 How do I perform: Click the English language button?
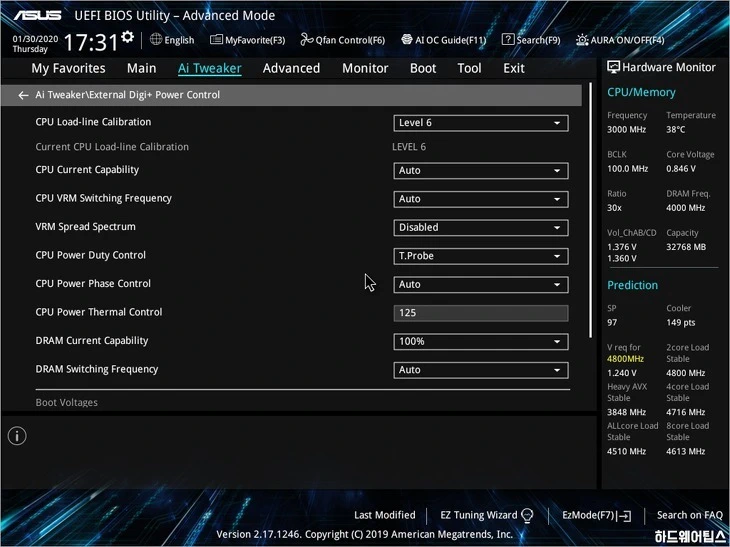coord(179,40)
